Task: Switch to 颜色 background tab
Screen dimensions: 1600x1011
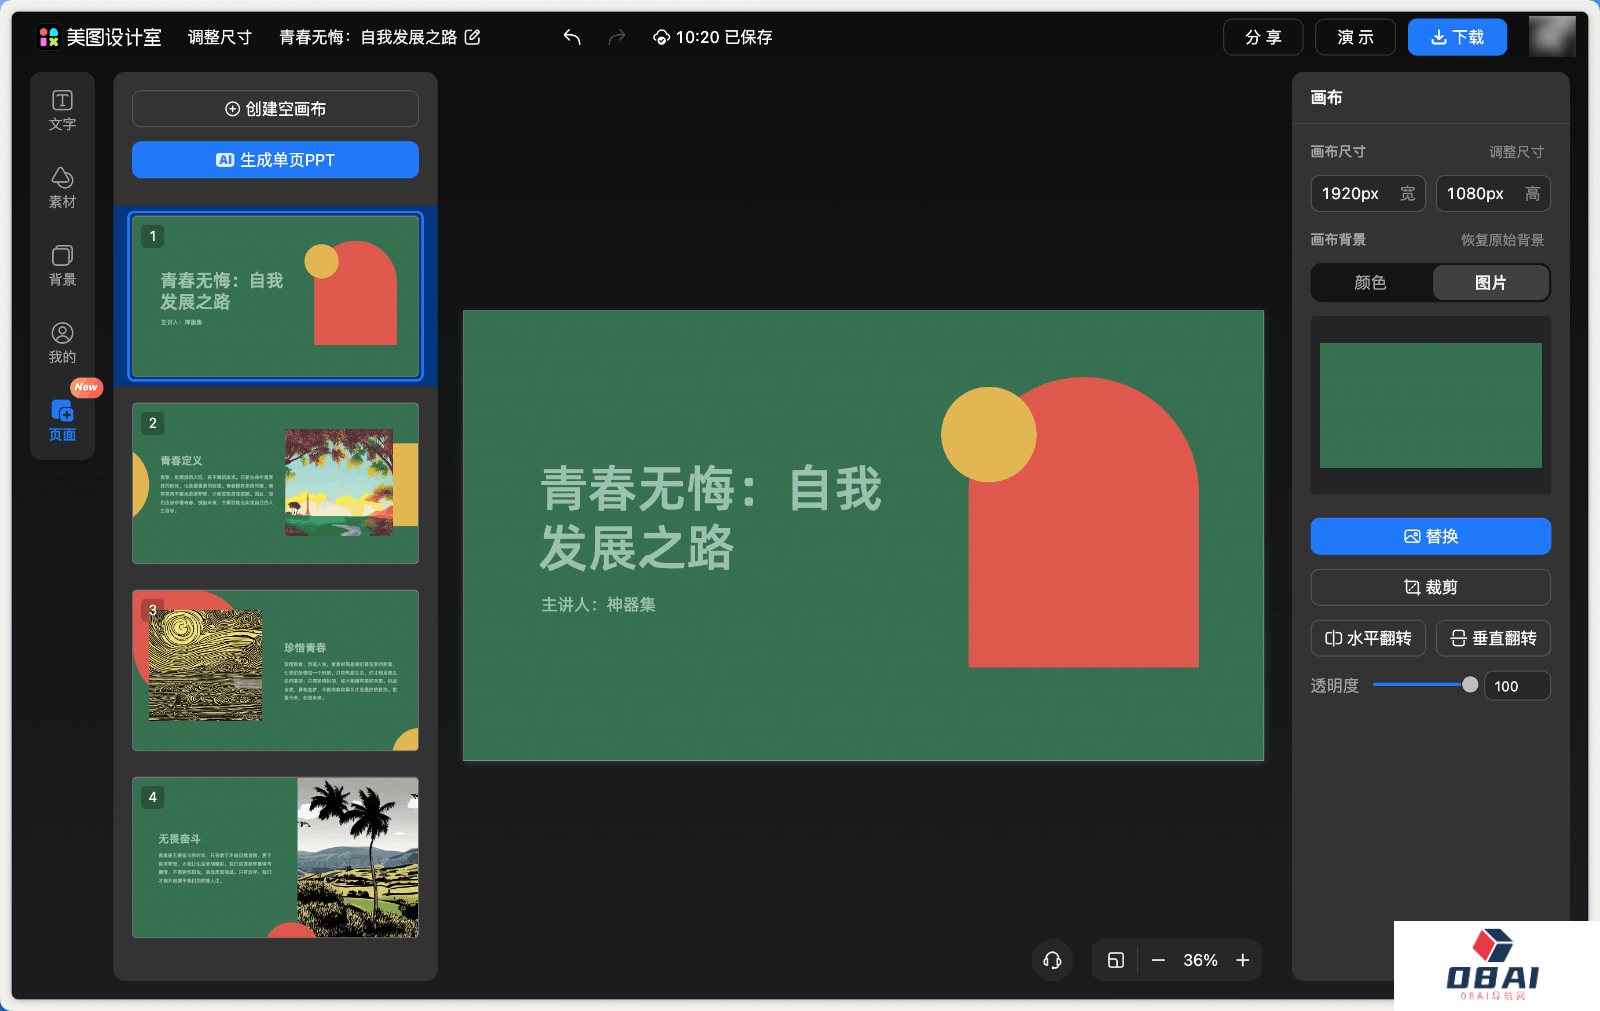Action: tap(1371, 283)
